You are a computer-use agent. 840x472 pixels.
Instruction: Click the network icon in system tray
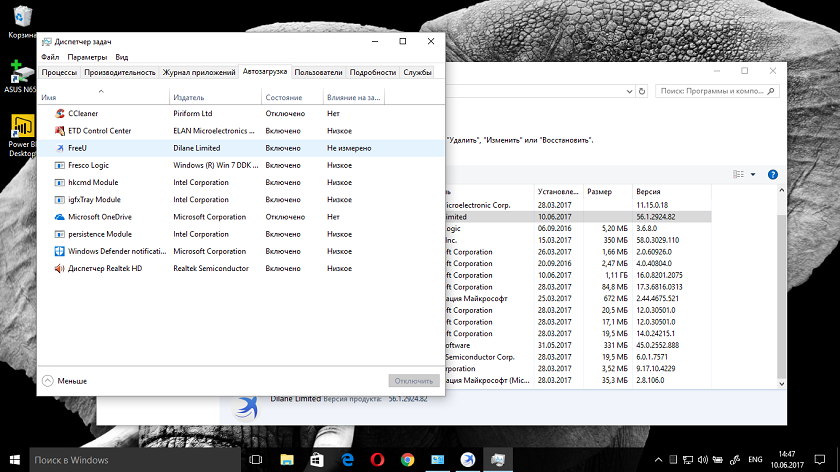point(688,460)
